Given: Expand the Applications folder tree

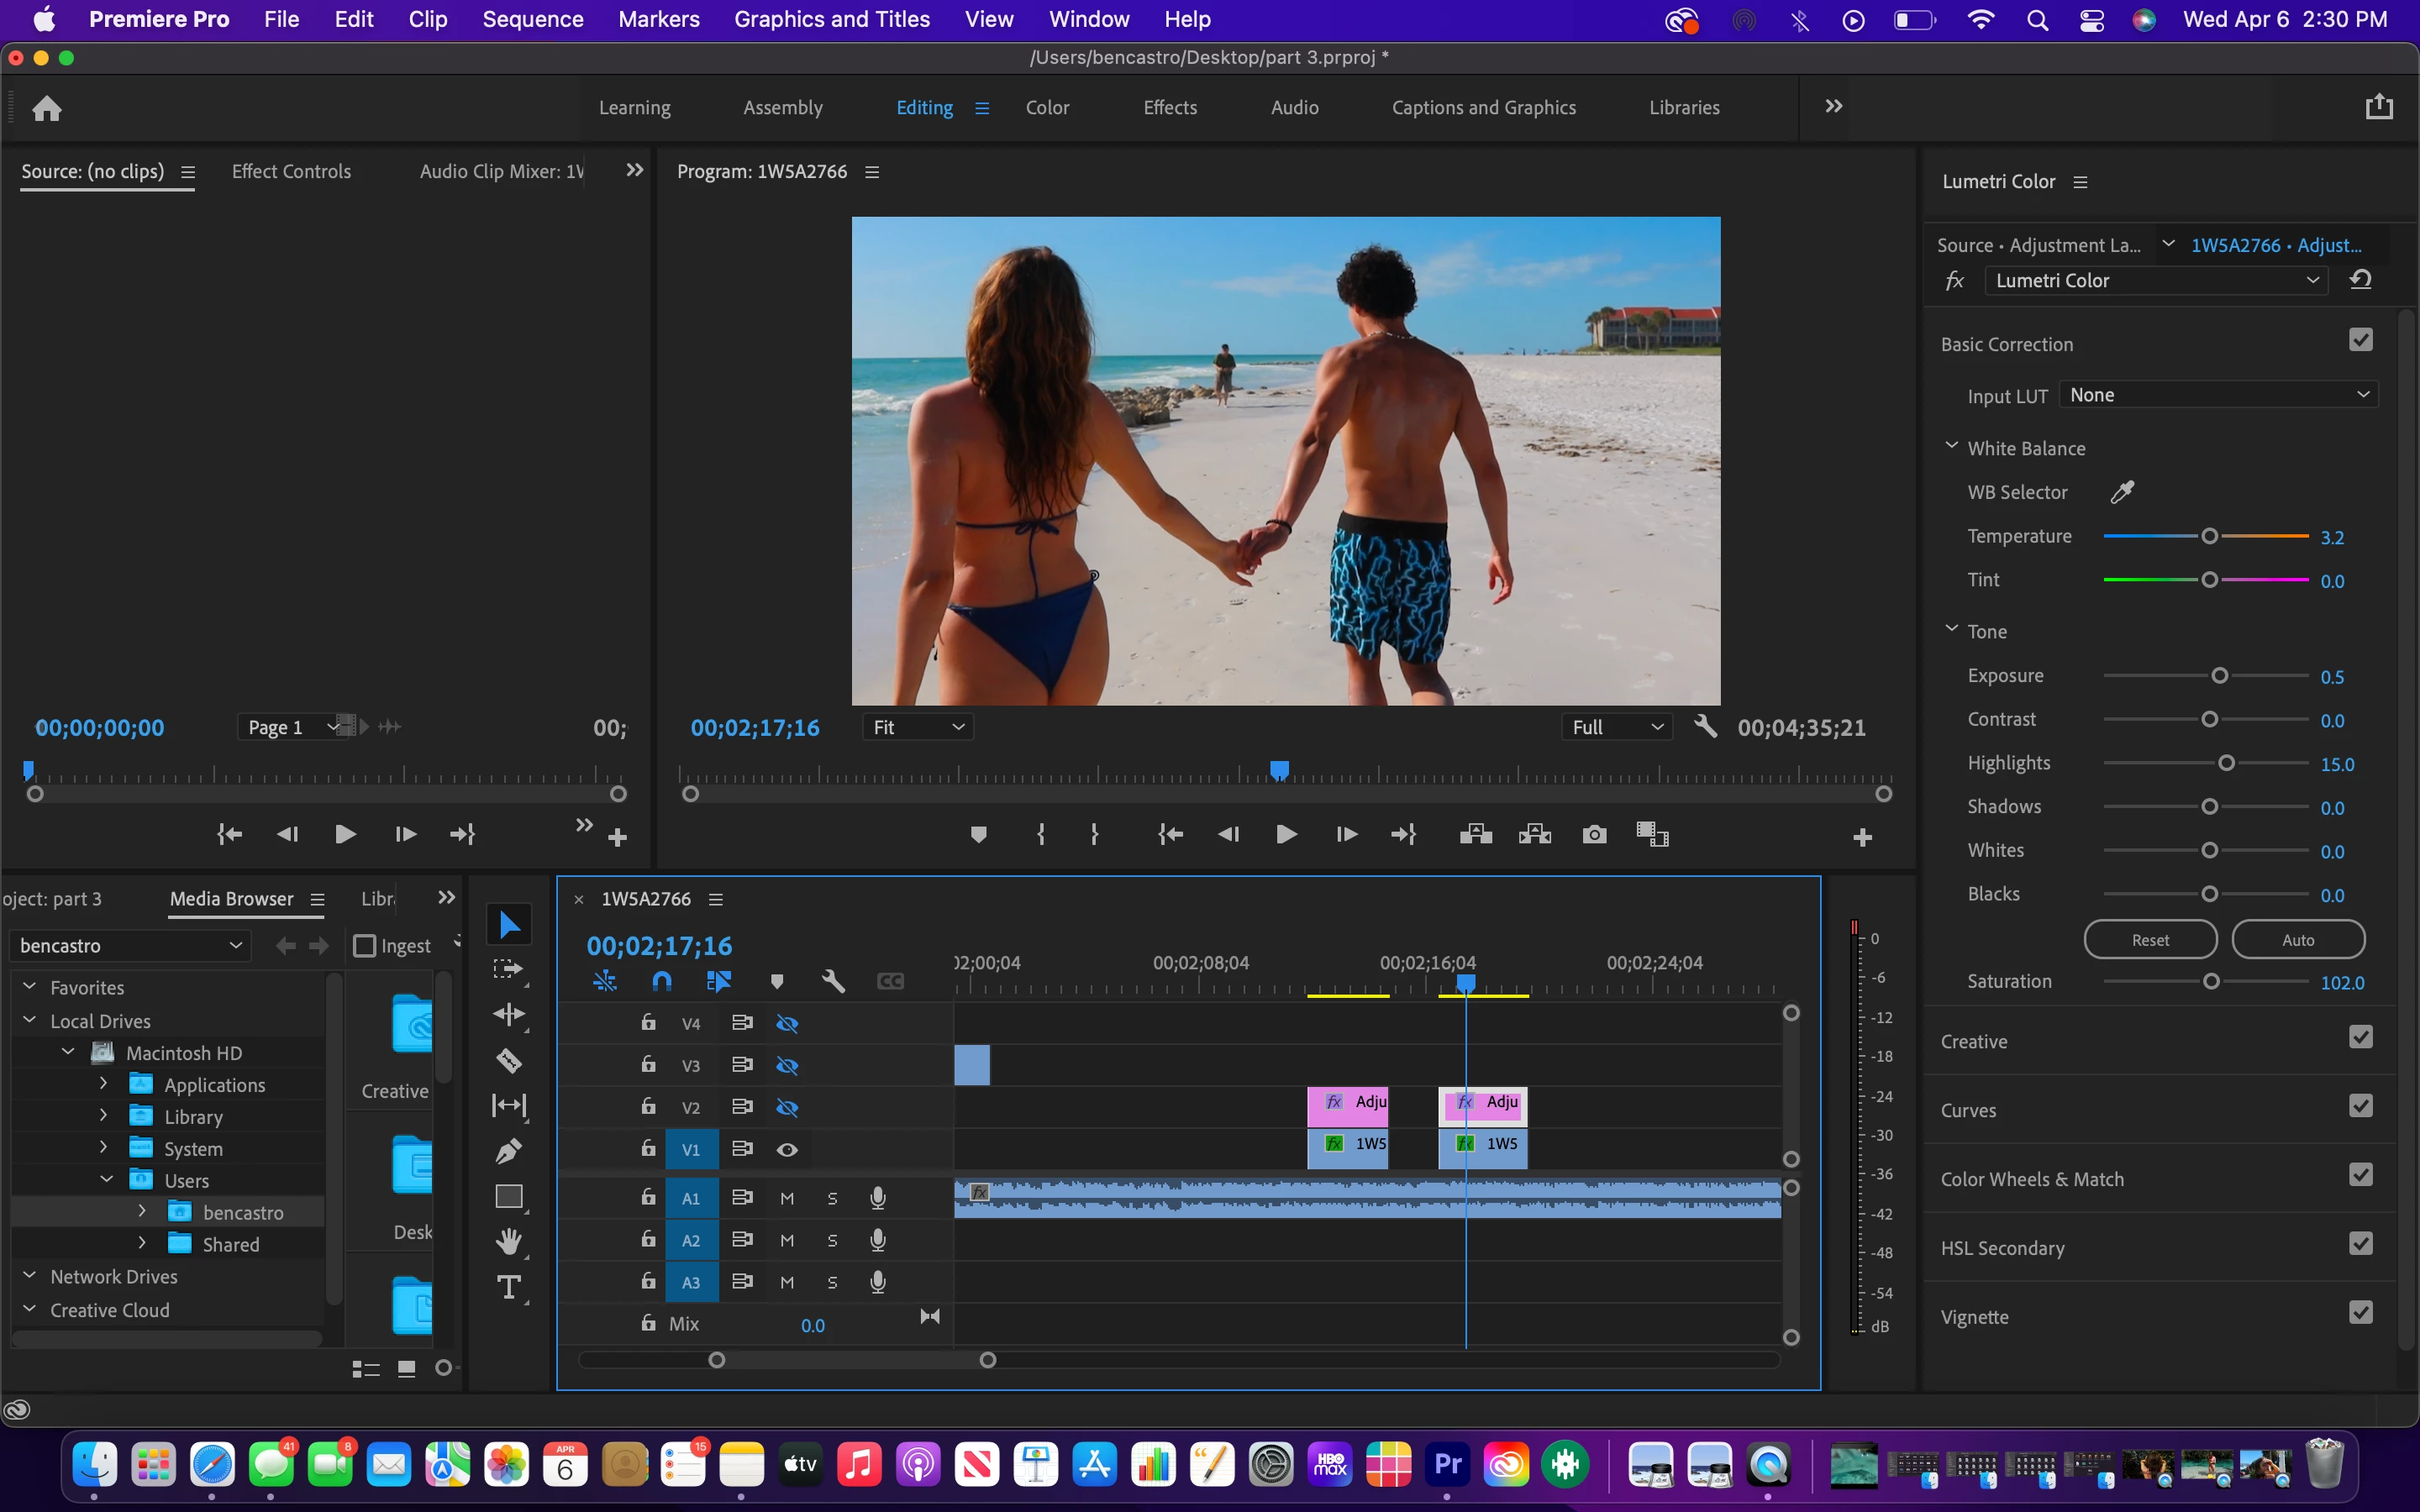Looking at the screenshot, I should [x=103, y=1084].
